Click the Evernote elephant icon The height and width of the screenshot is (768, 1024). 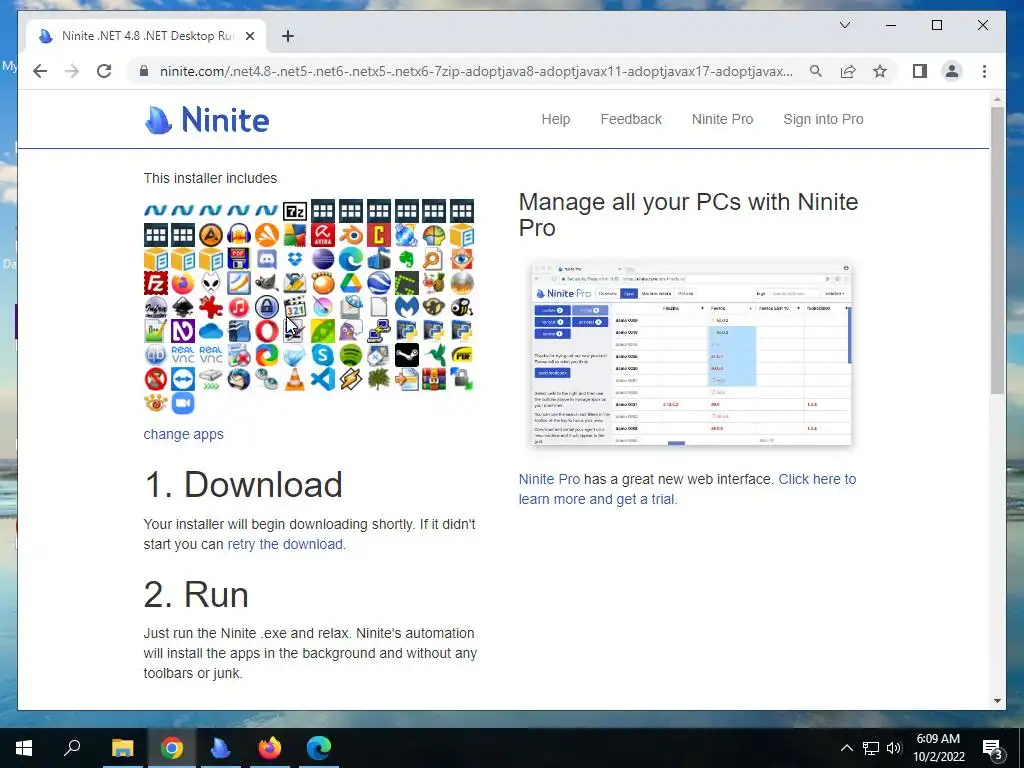point(406,259)
